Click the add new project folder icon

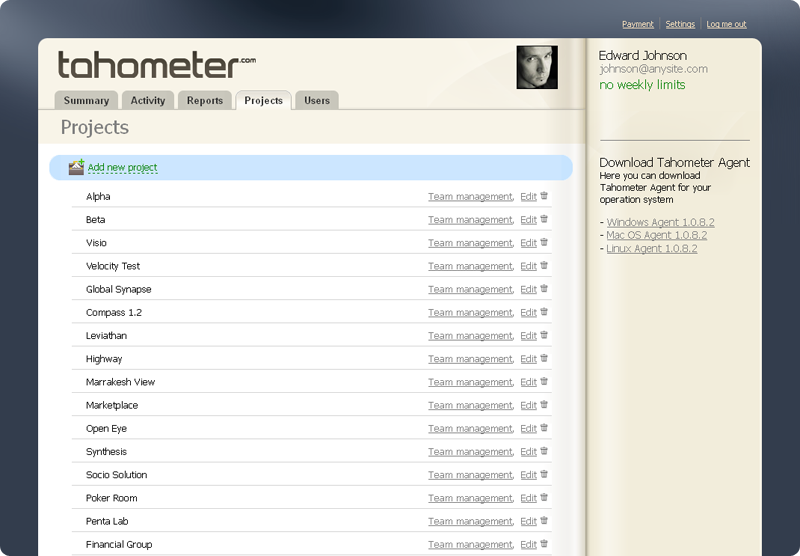(76, 167)
